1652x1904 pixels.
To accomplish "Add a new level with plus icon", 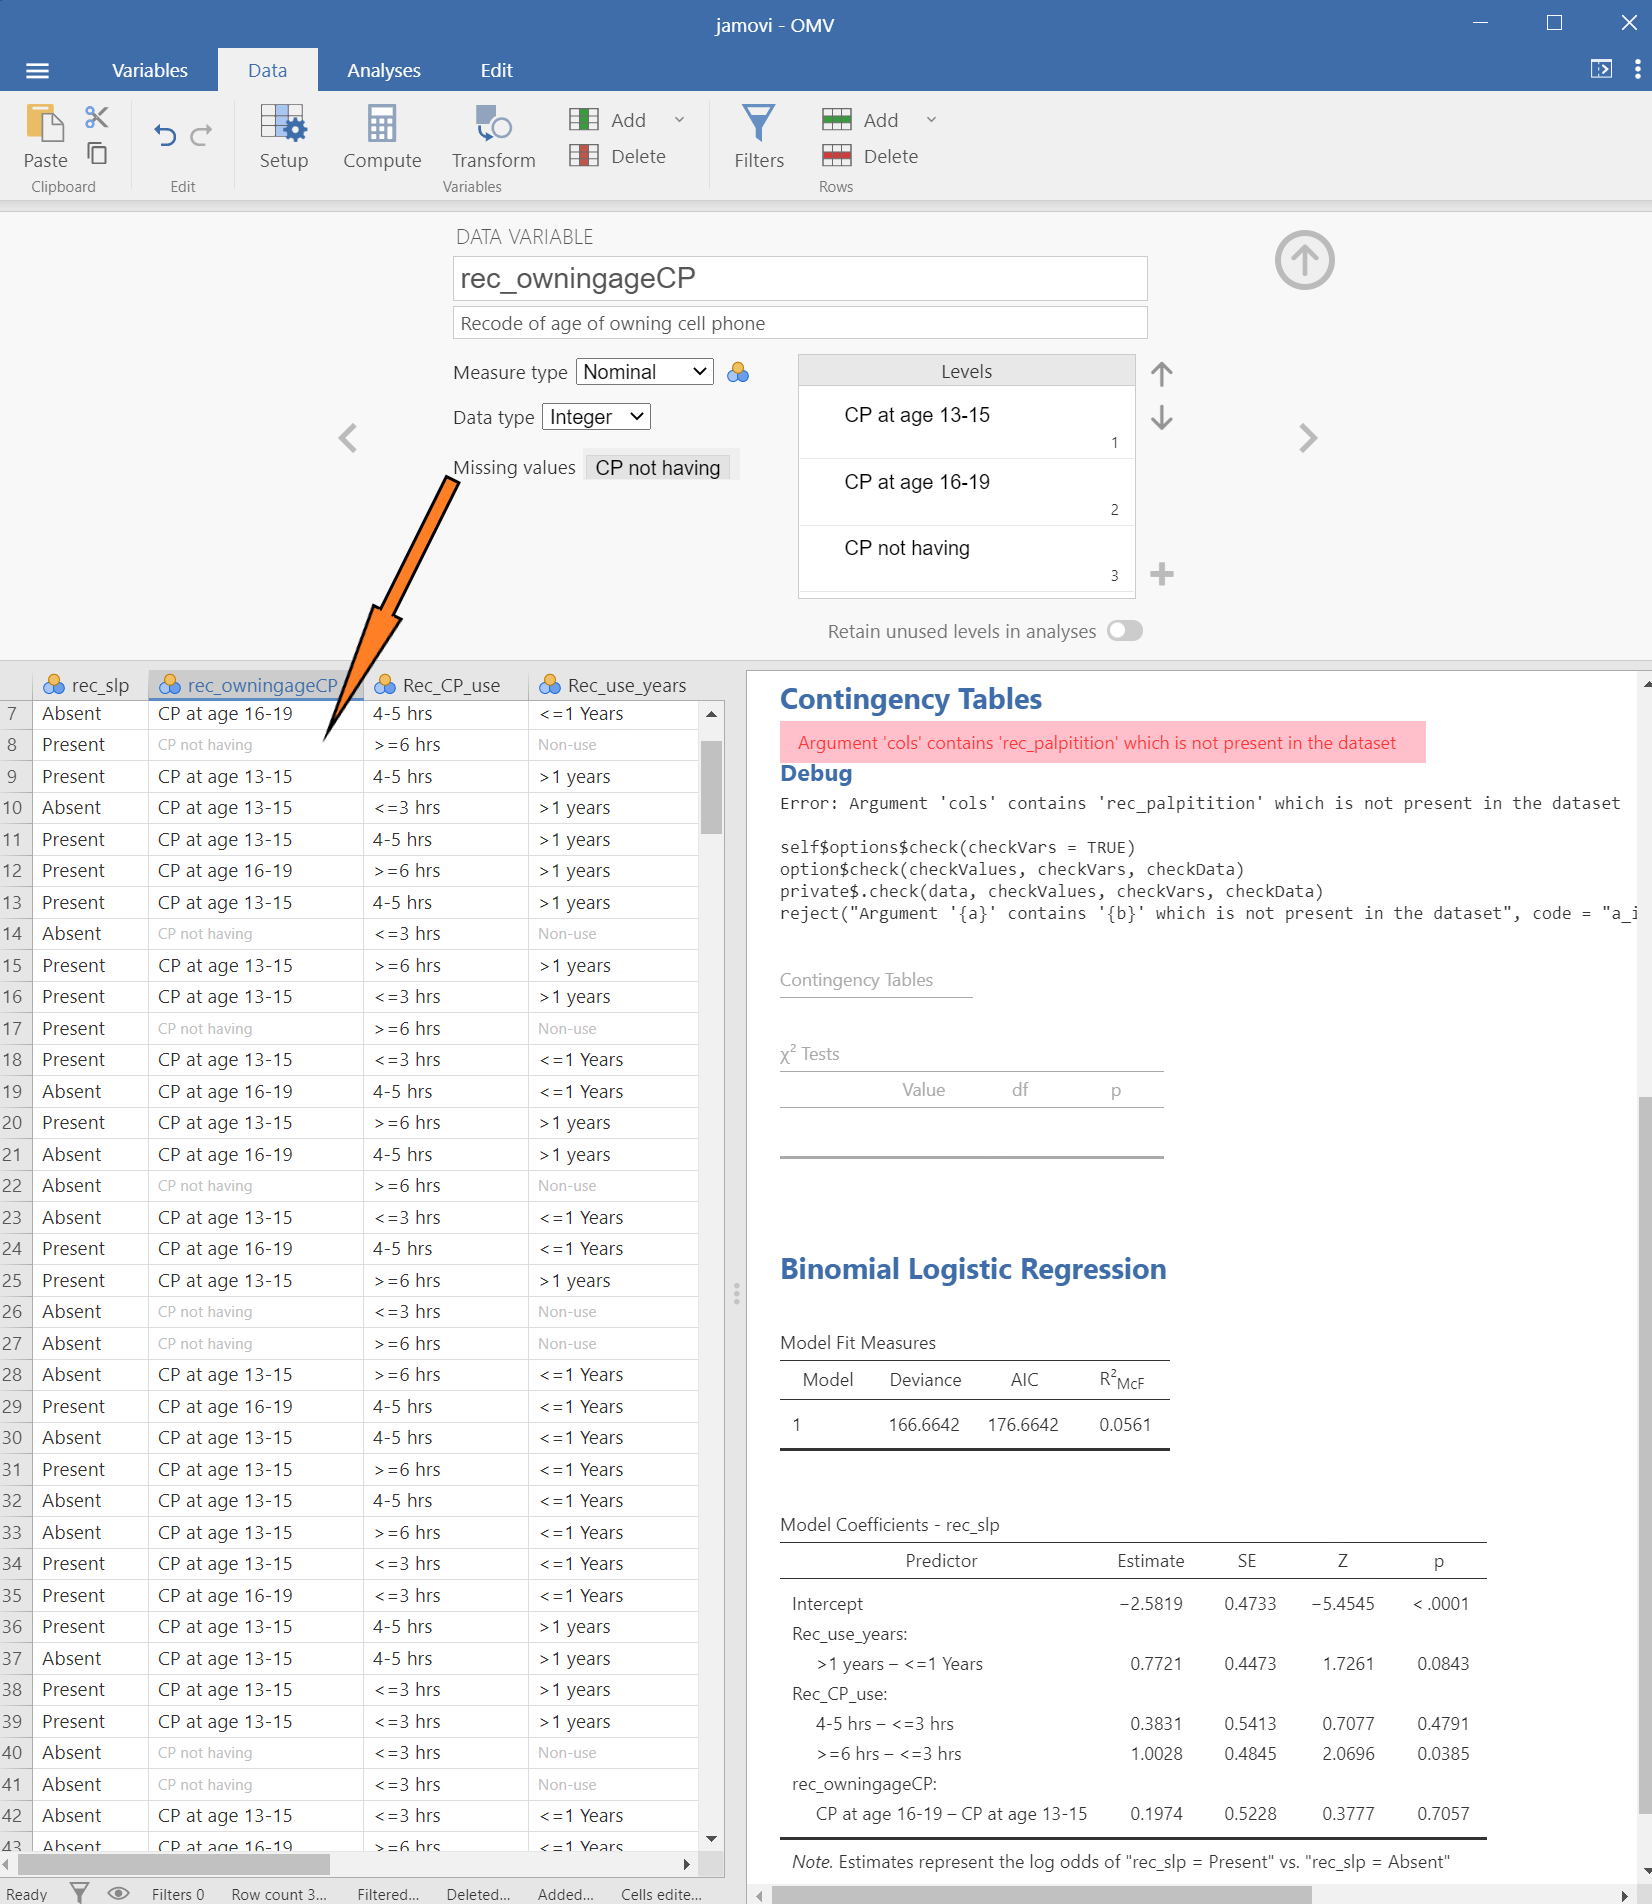I will (x=1161, y=574).
